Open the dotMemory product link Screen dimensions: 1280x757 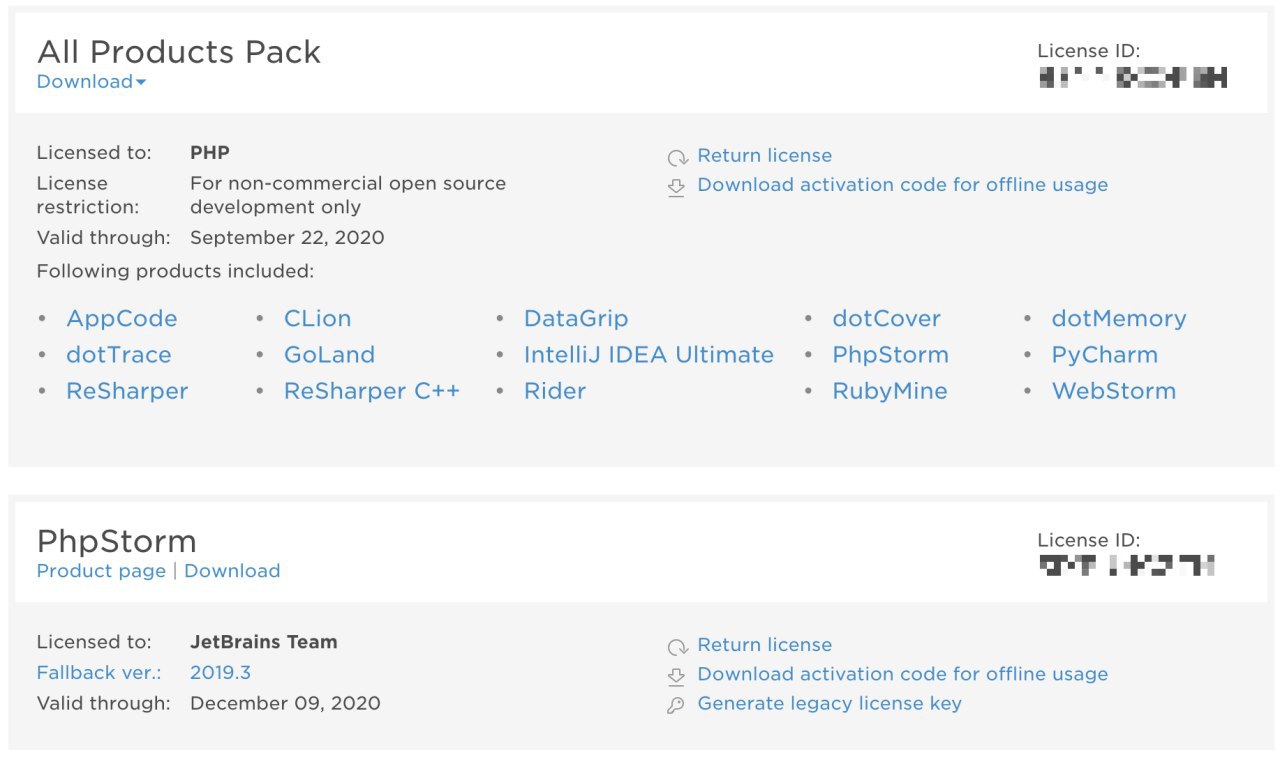[x=1119, y=319]
